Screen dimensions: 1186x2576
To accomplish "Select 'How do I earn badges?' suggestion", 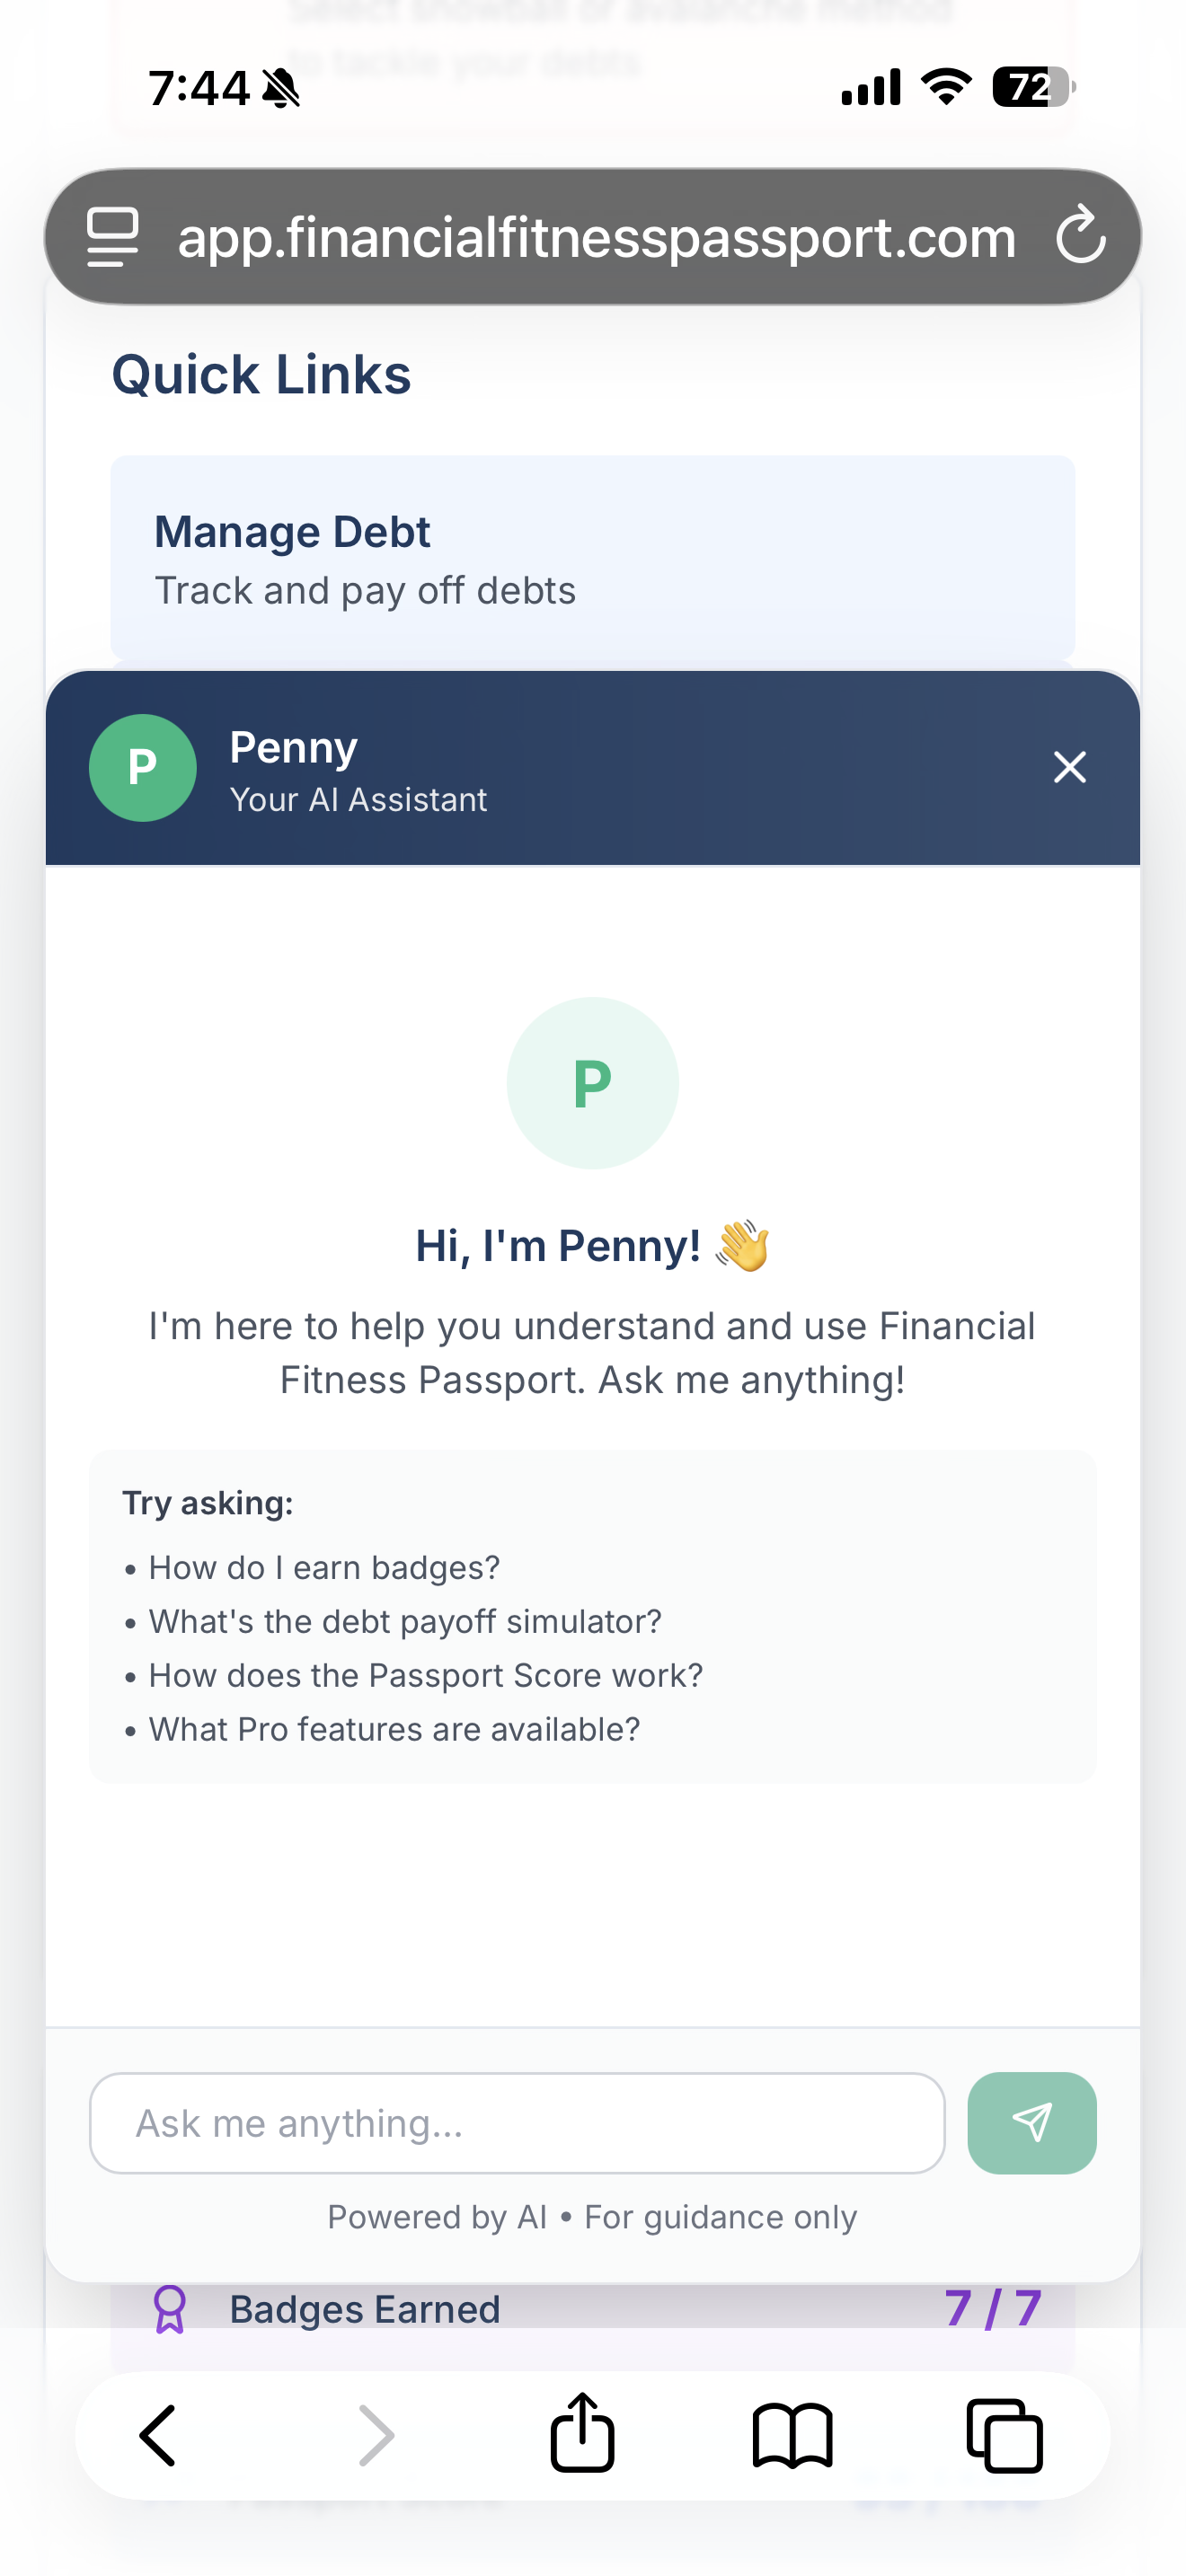I will coord(323,1567).
